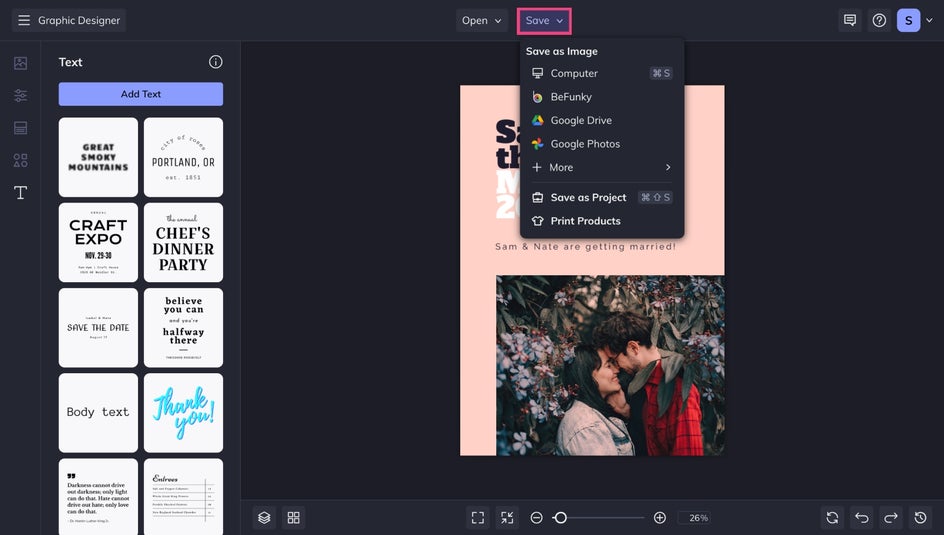Open the Open dropdown menu

(x=482, y=20)
